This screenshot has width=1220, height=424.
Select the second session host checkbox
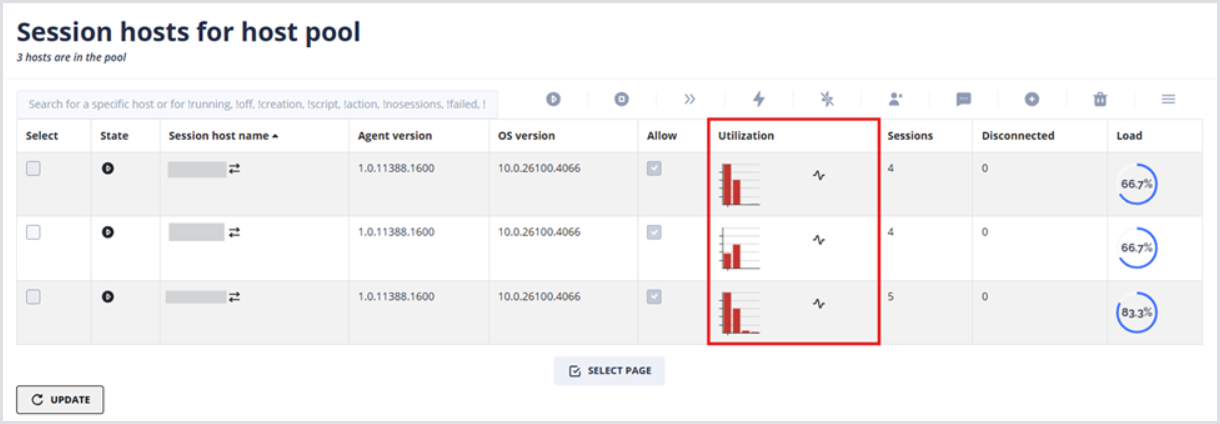[34, 232]
